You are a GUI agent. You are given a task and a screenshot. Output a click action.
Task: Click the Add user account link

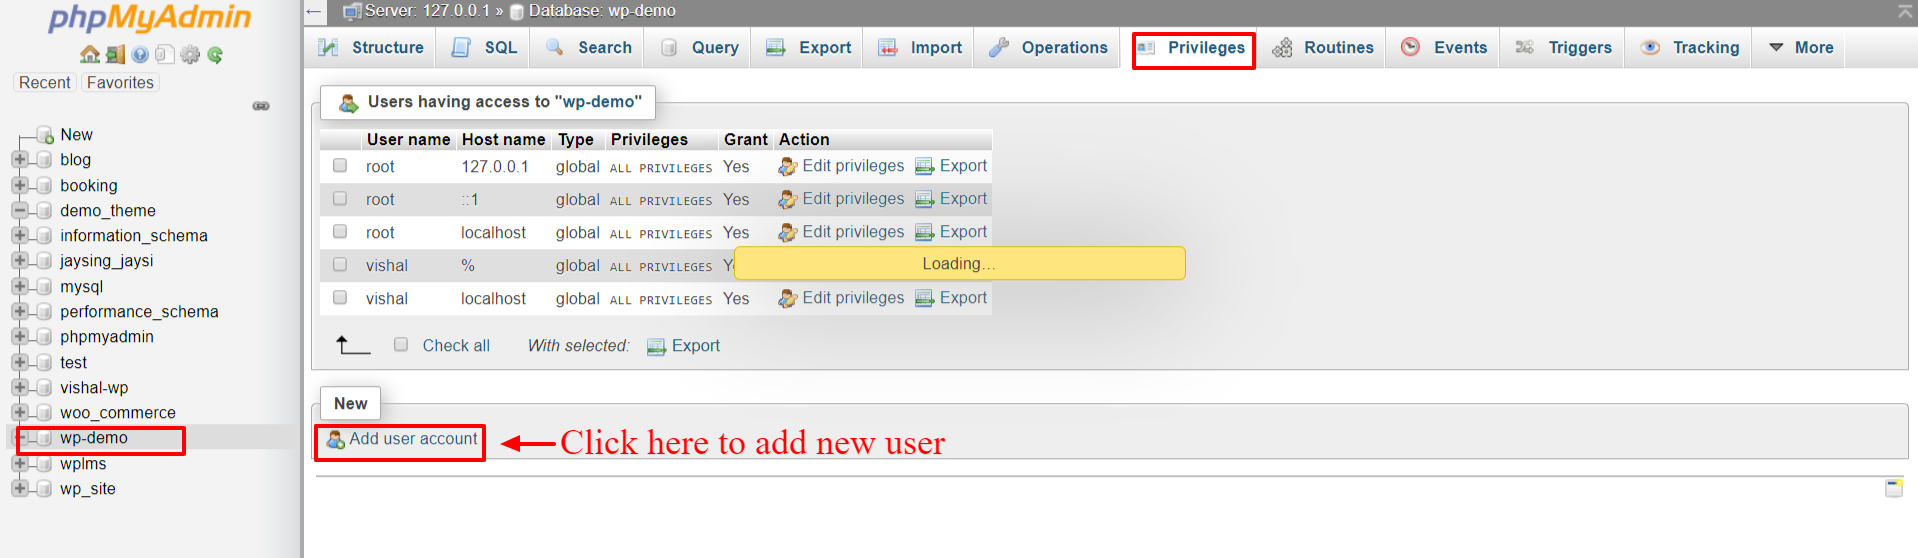pyautogui.click(x=413, y=440)
